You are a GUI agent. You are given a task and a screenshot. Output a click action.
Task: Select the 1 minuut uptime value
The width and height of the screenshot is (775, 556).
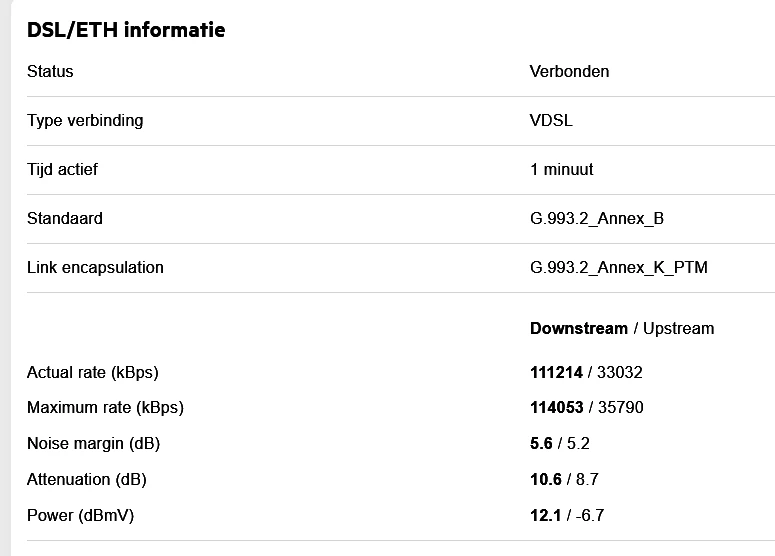coord(561,170)
